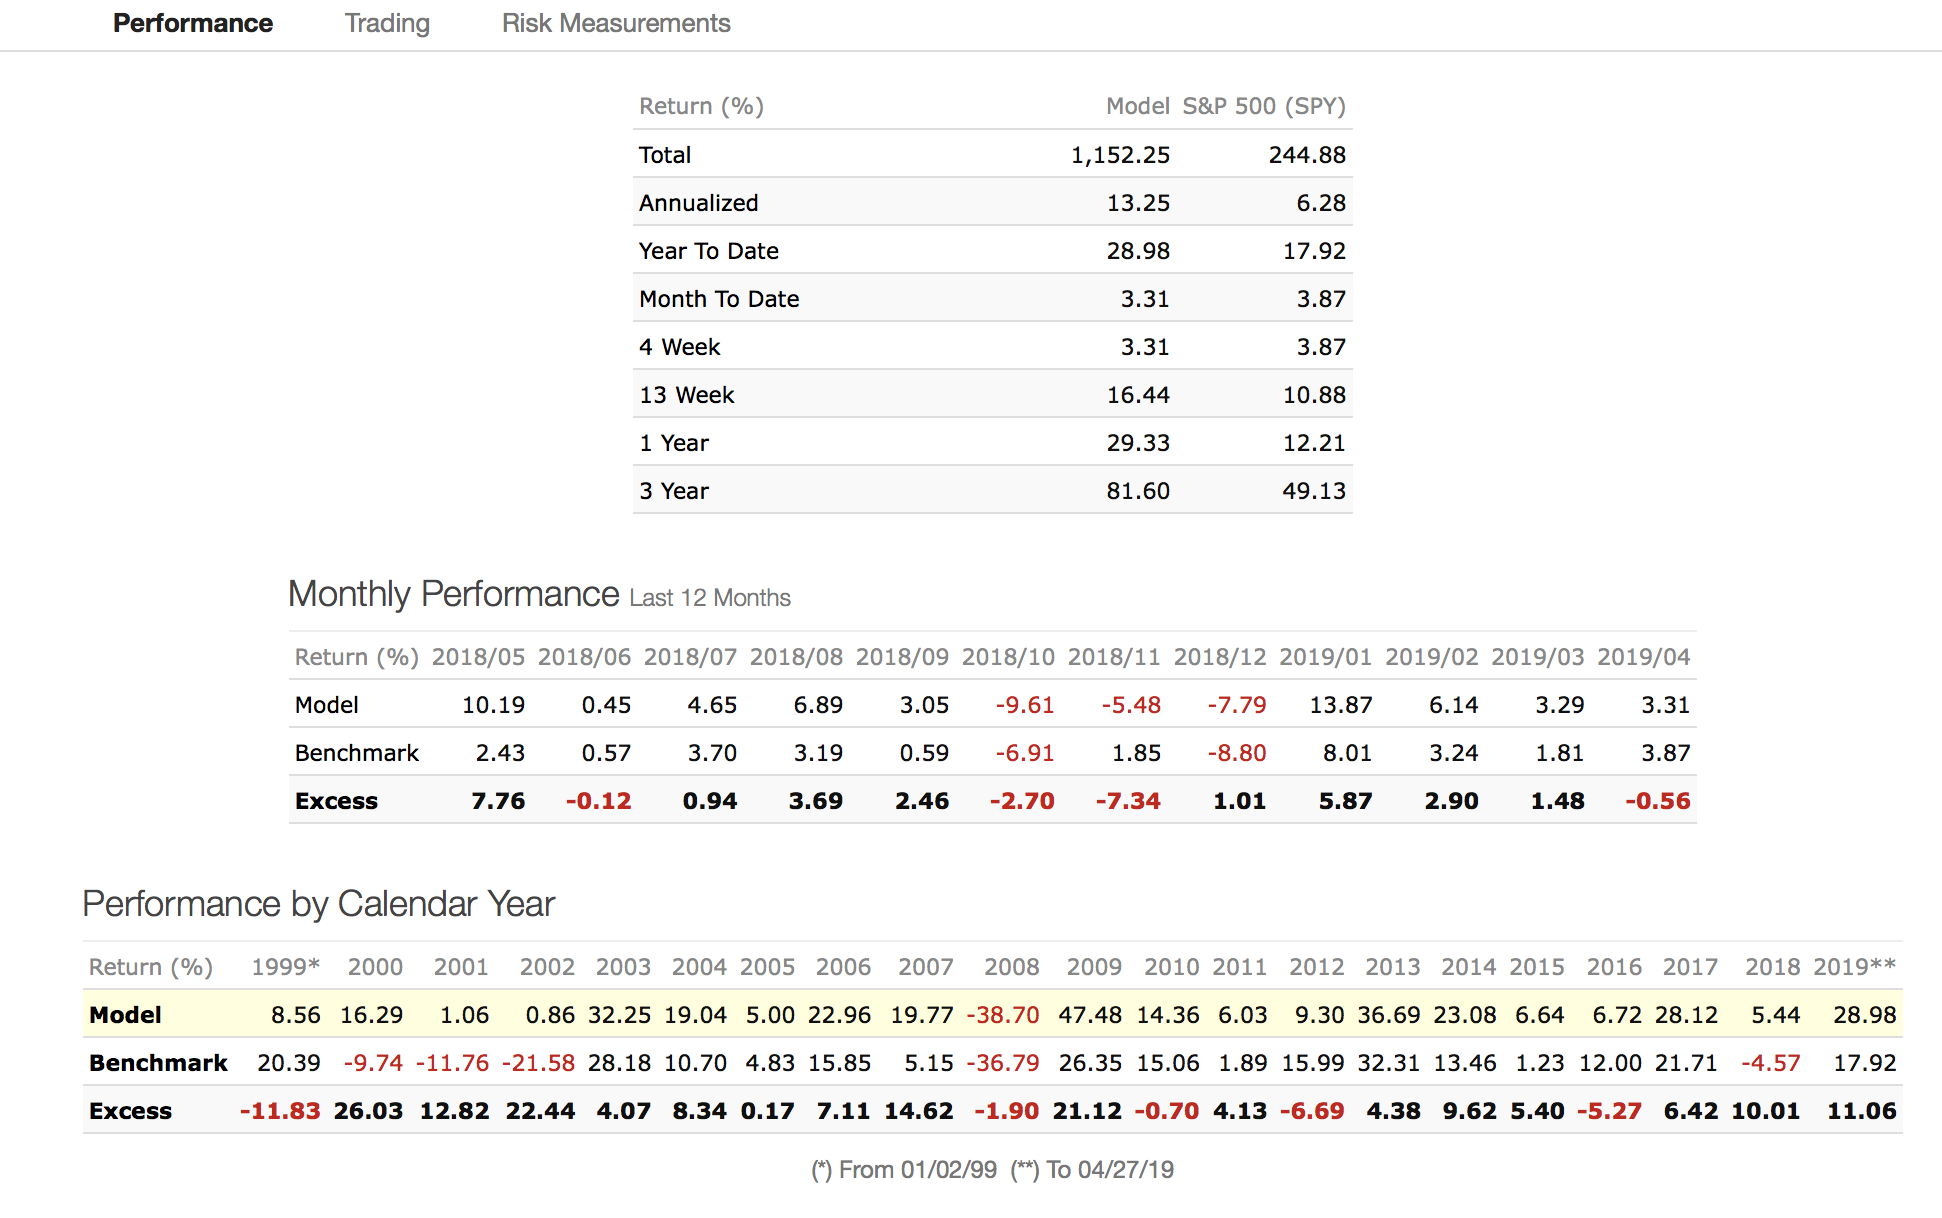1942x1218 pixels.
Task: Click the Total return row label
Action: [665, 155]
